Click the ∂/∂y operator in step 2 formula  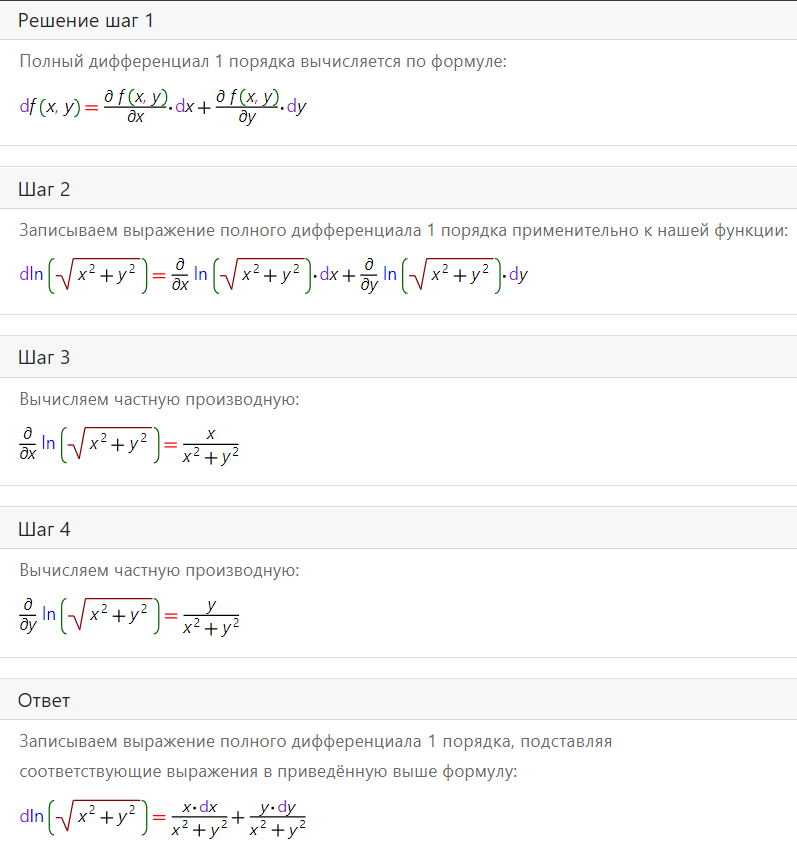tap(369, 275)
